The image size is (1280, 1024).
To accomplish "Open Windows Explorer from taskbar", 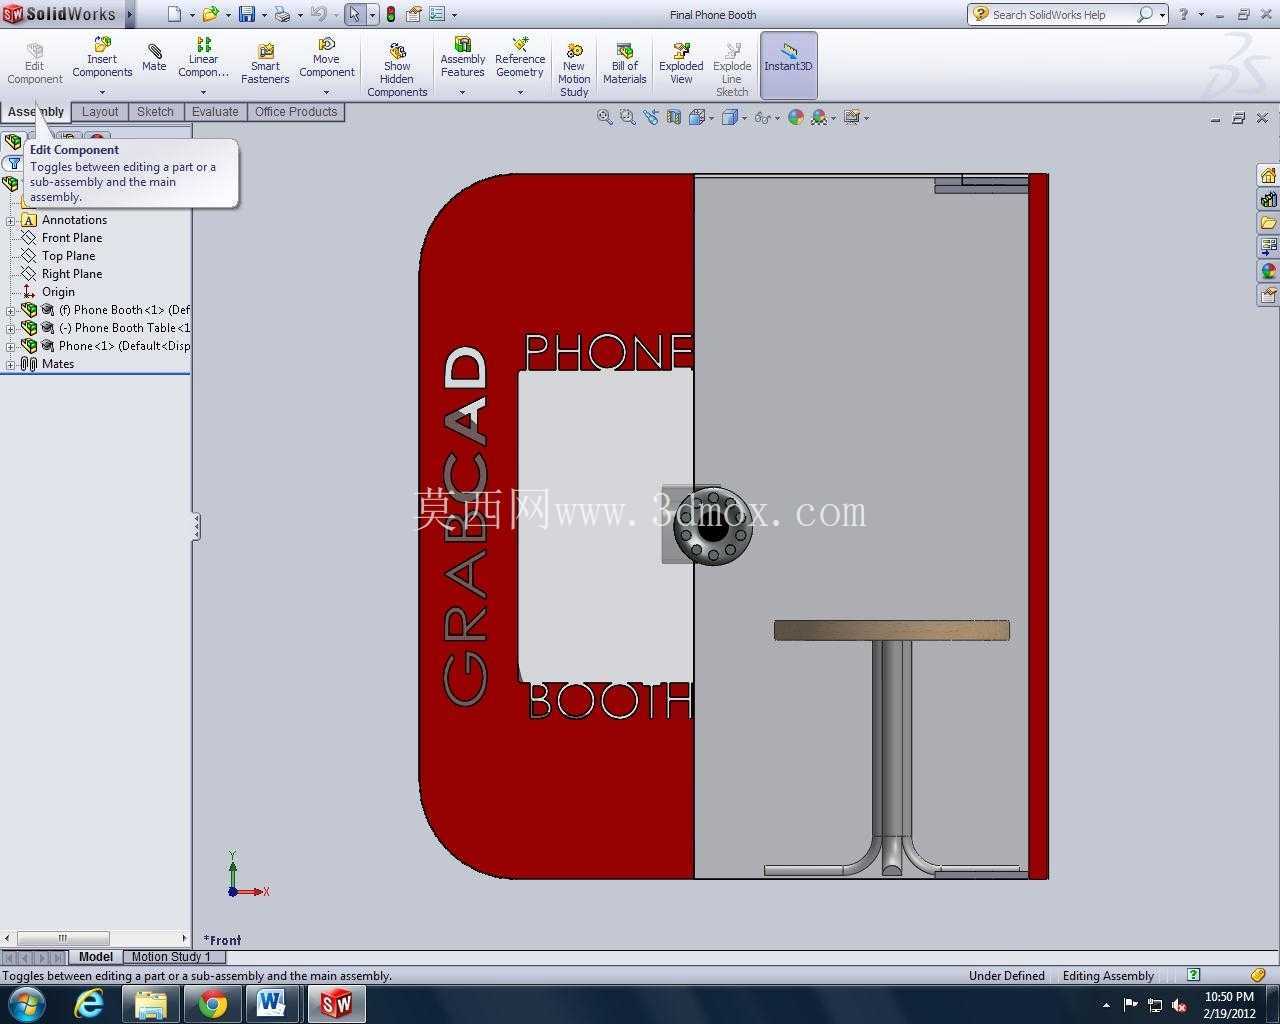I will [150, 1004].
